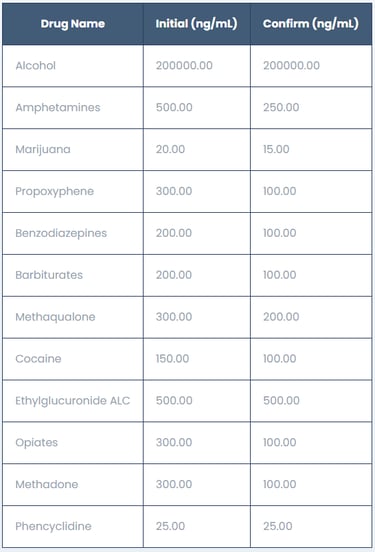Click the Phencyclidine row label

54,526
